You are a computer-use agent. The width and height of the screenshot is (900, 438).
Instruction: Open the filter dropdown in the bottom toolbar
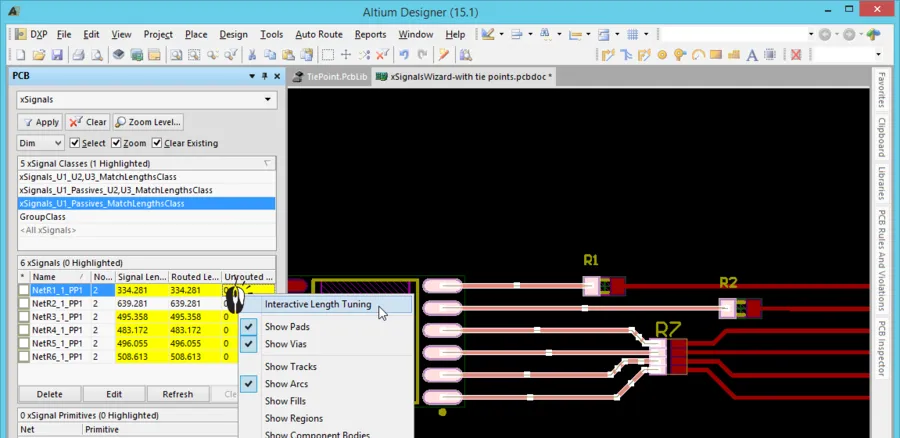tap(878, 55)
